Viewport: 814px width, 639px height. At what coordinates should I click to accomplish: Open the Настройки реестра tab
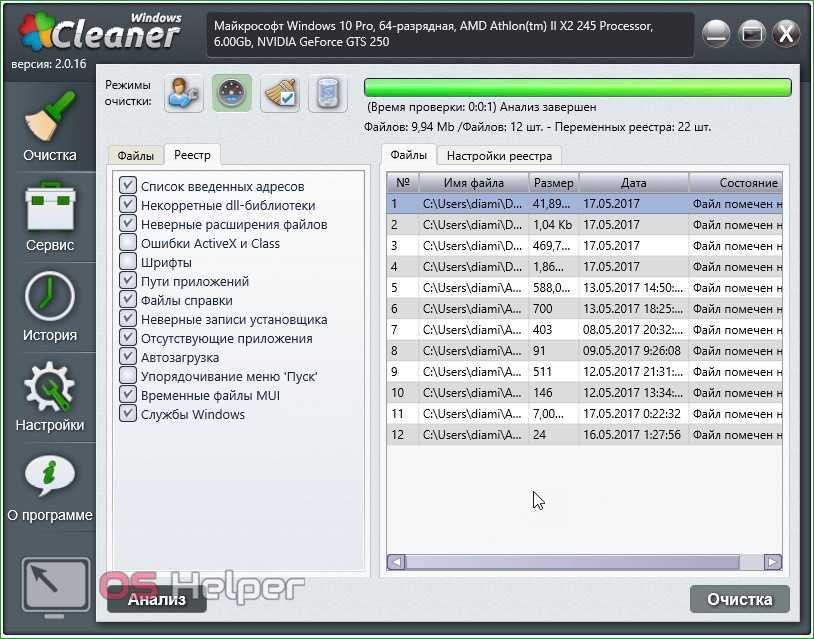(499, 156)
